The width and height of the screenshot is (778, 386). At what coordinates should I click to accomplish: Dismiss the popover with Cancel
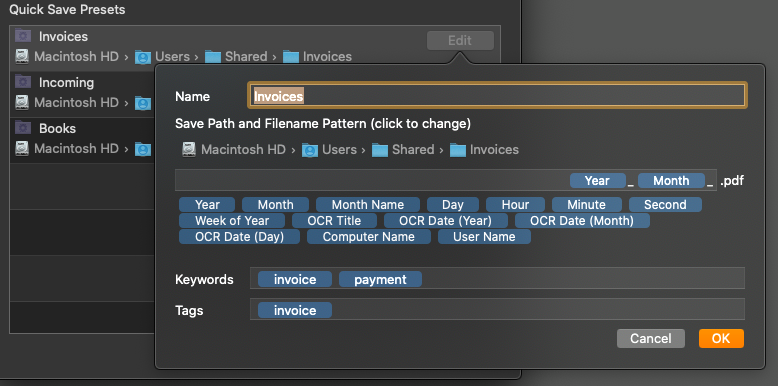coord(650,338)
